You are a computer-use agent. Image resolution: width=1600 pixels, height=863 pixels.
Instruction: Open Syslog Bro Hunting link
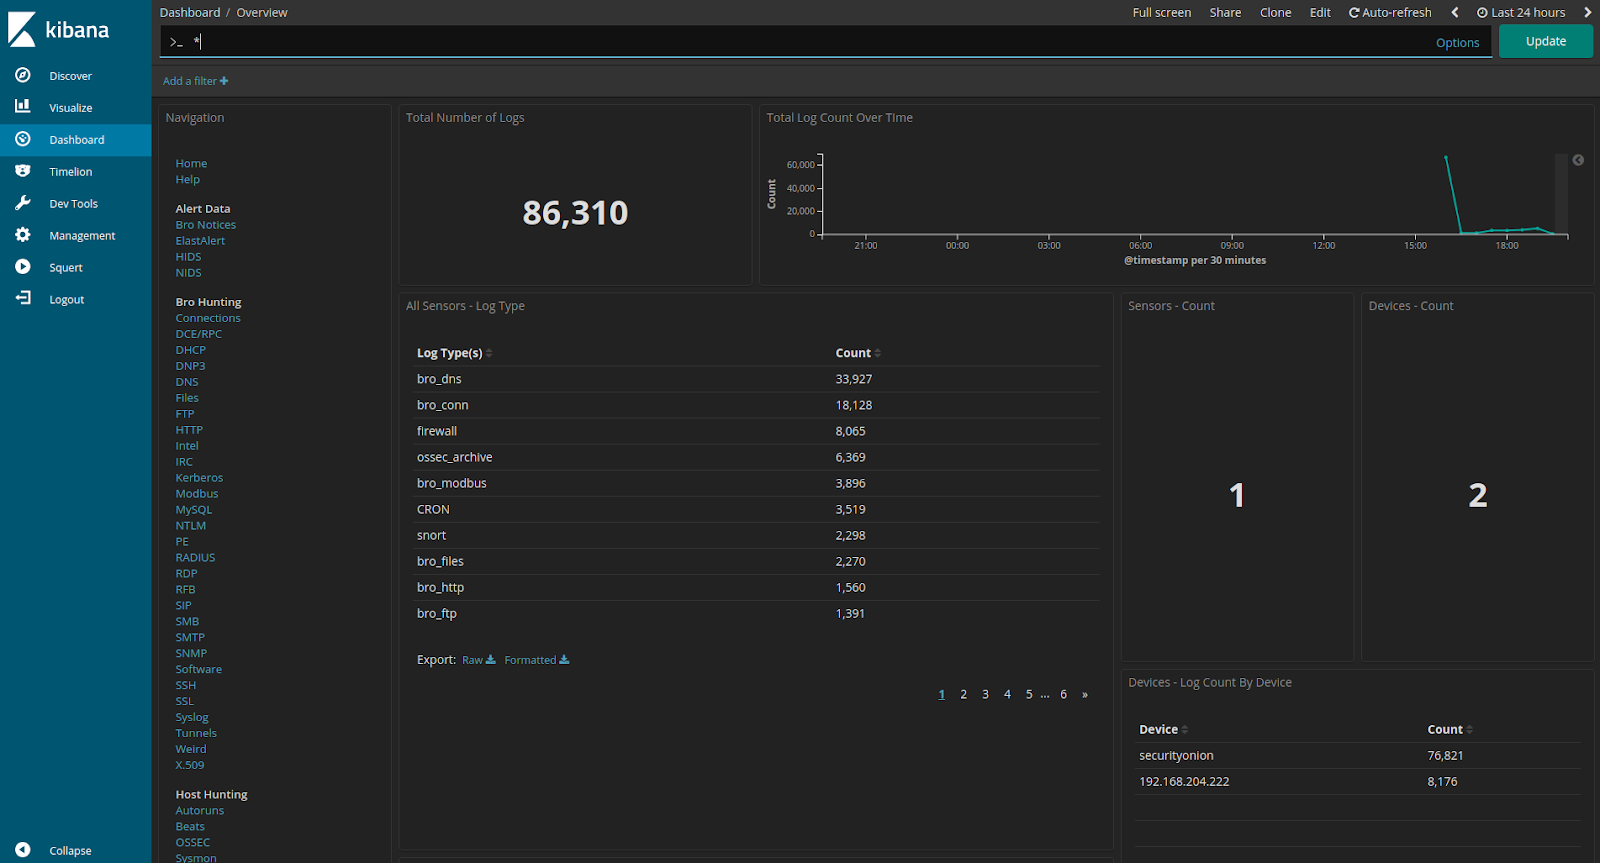pyautogui.click(x=192, y=718)
